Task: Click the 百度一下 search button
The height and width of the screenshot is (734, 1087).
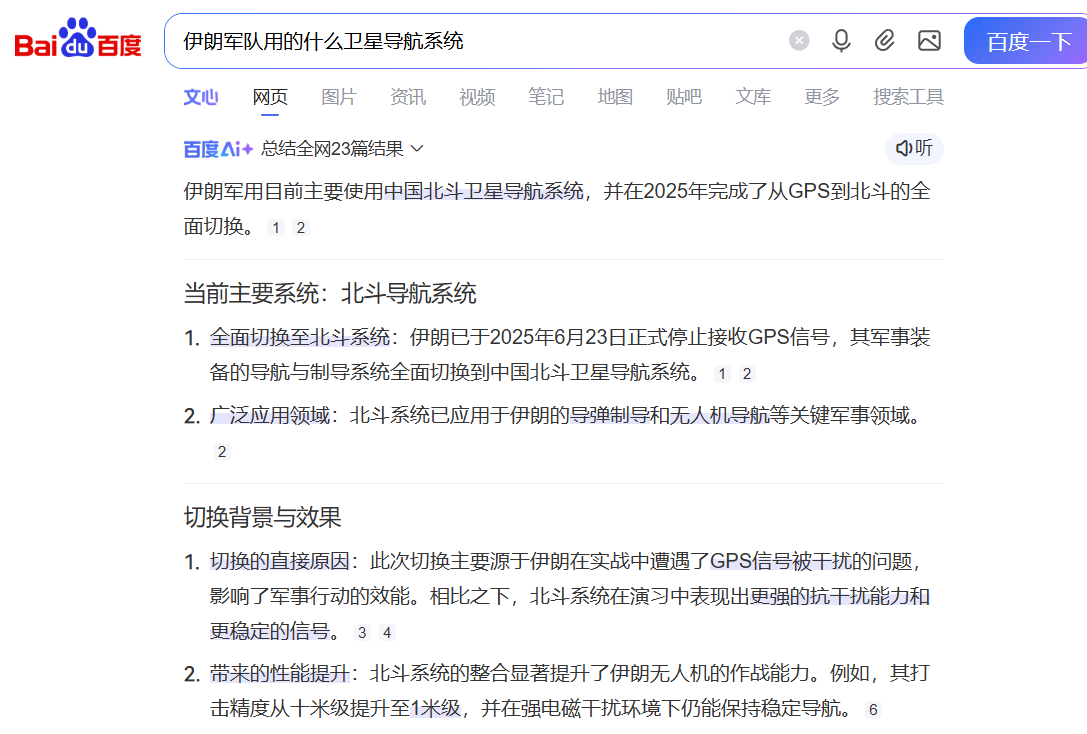Action: coord(1027,41)
